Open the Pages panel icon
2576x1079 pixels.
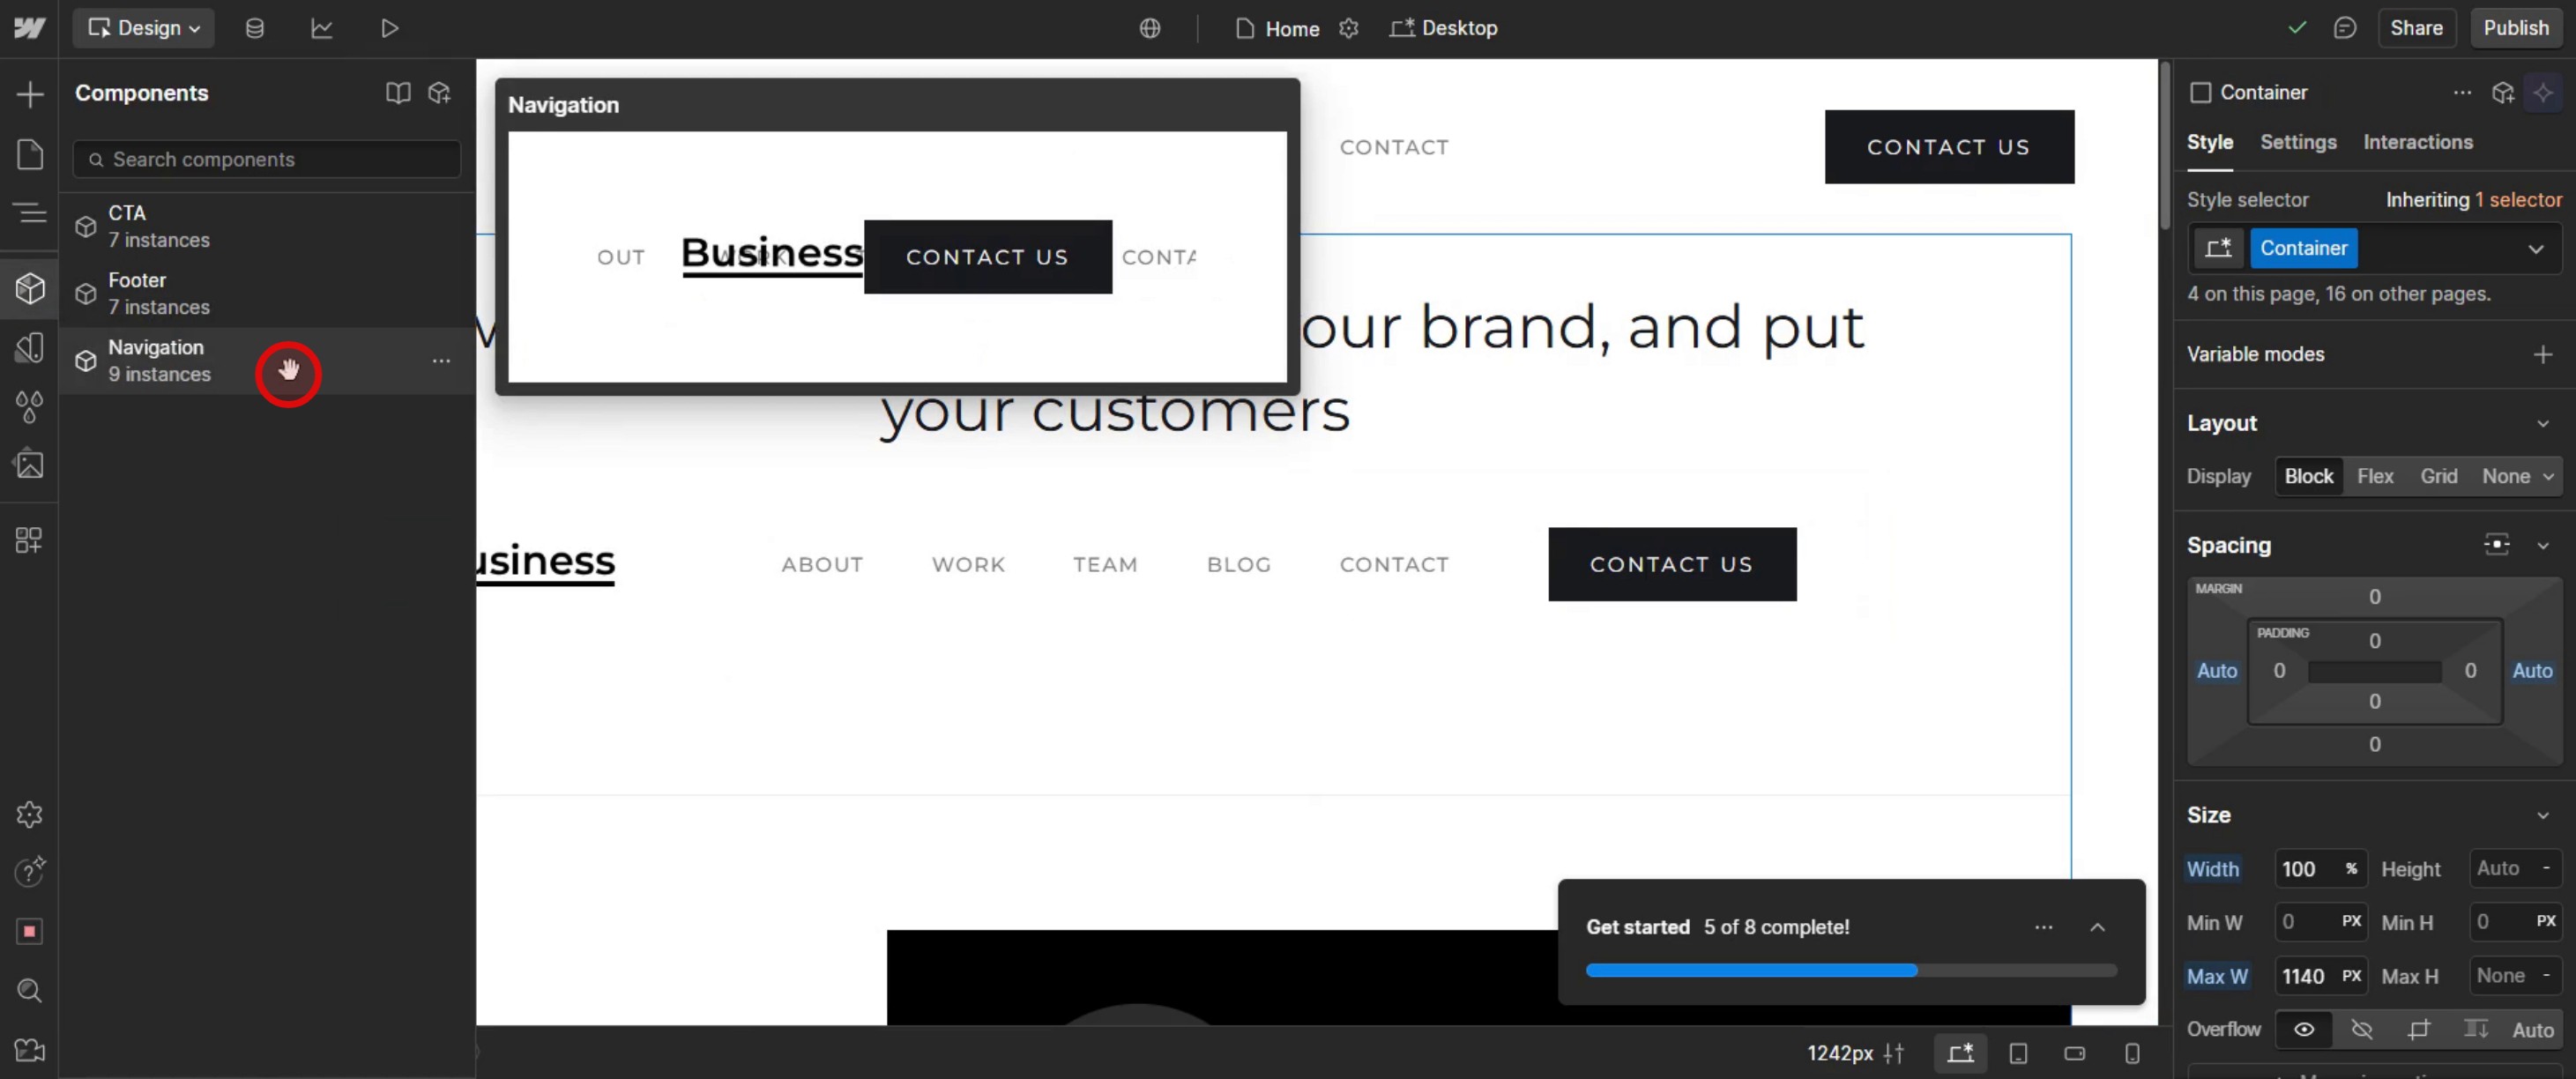tap(29, 154)
